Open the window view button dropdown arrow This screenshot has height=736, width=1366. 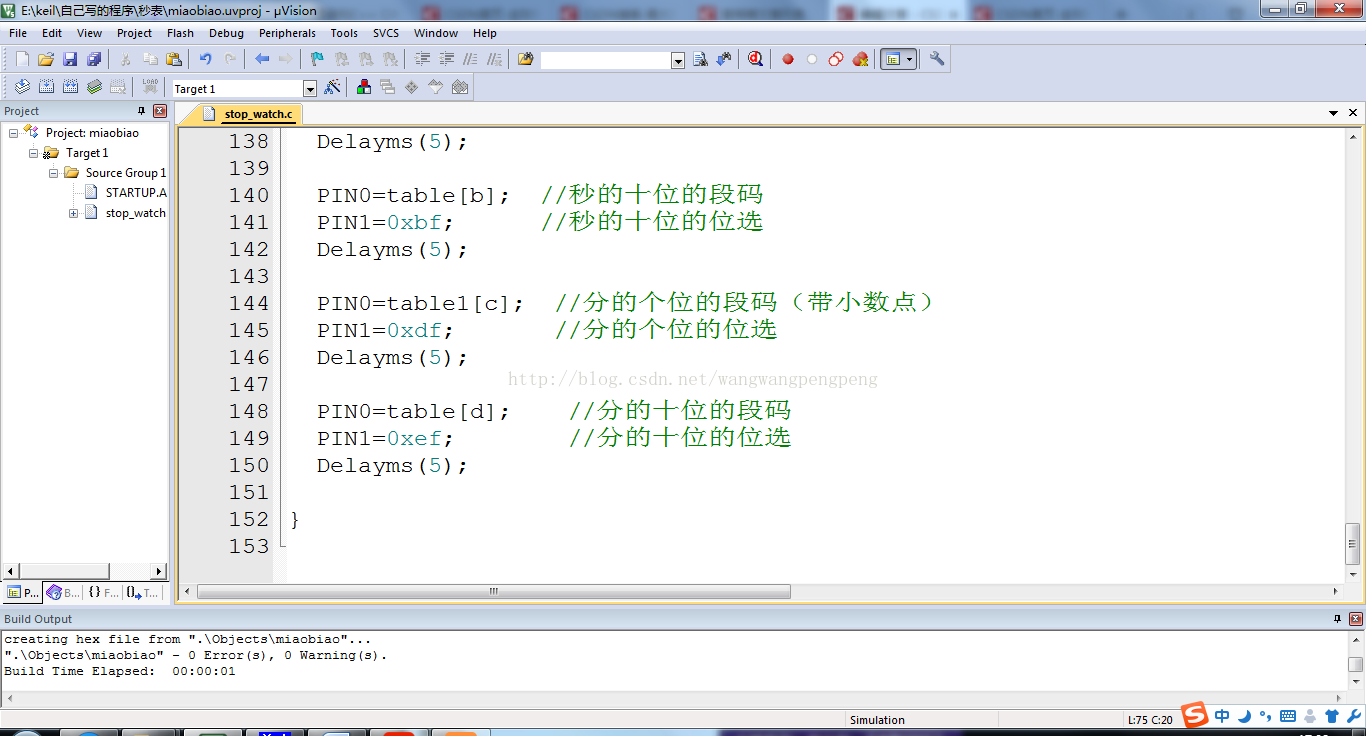(x=909, y=60)
